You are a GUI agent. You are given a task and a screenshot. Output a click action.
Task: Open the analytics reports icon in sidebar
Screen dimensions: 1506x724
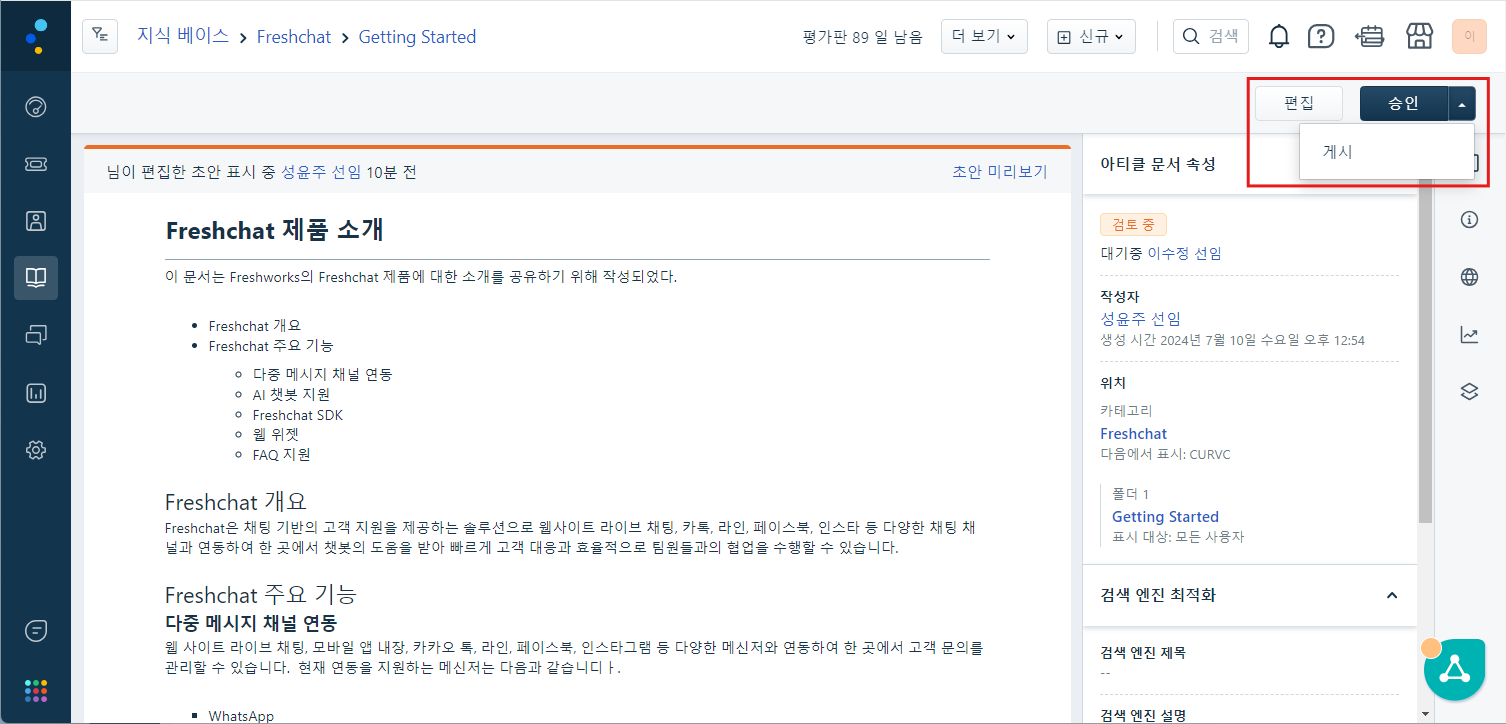tap(36, 393)
